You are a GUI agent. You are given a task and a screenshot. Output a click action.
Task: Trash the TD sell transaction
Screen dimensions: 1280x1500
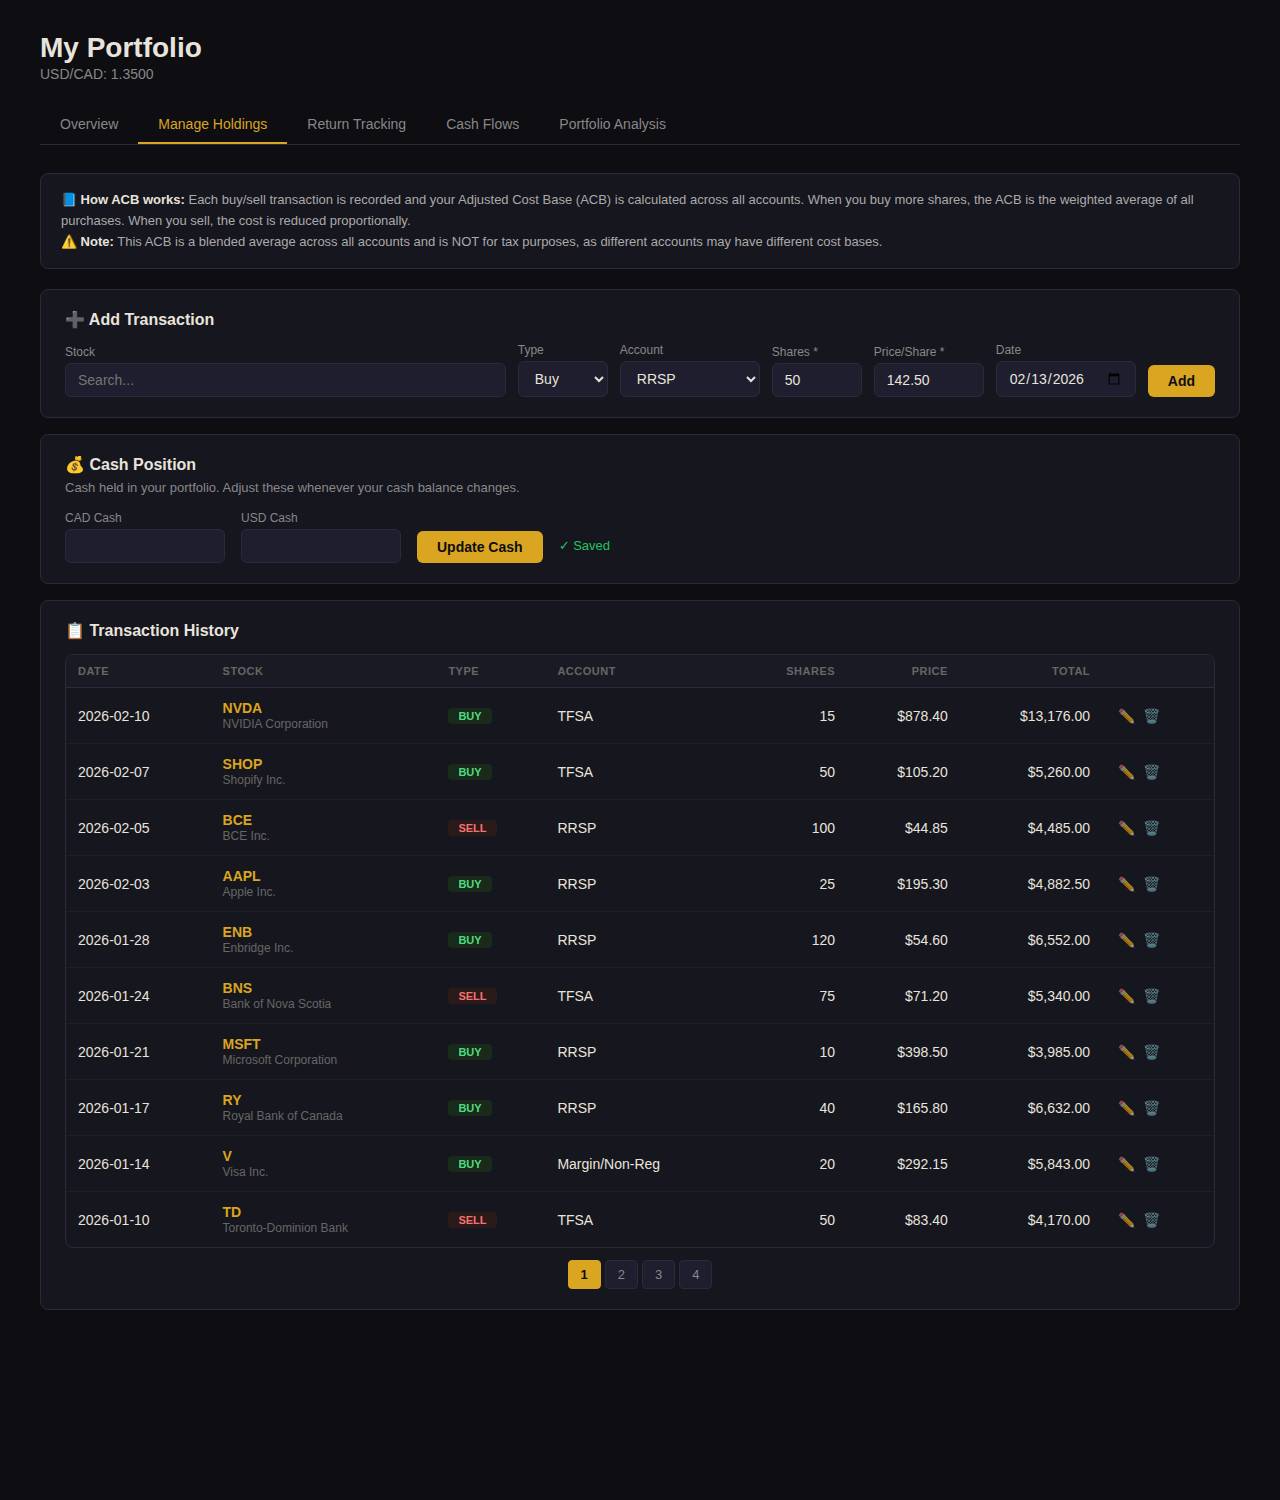pos(1151,1220)
